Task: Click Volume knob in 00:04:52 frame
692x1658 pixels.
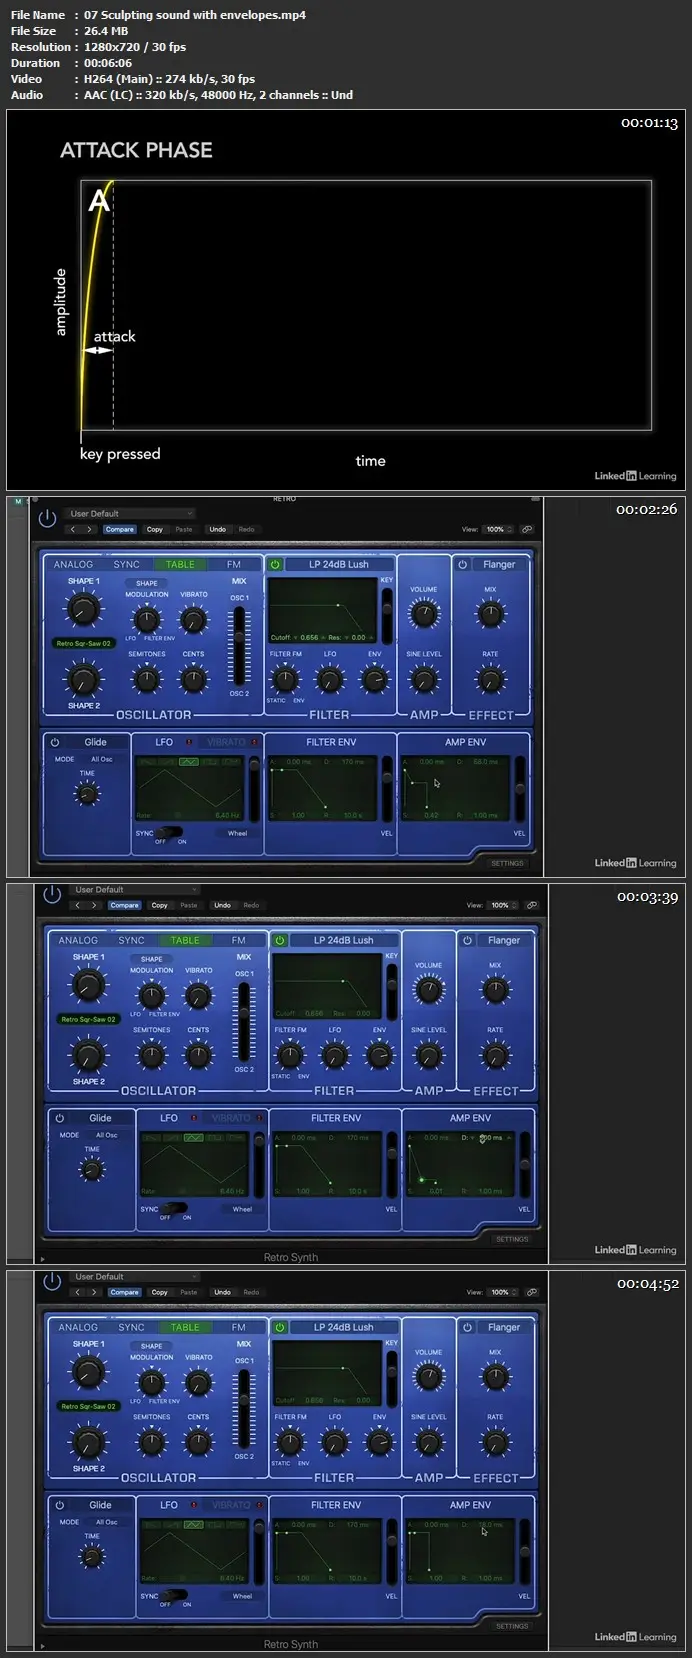Action: [429, 1377]
